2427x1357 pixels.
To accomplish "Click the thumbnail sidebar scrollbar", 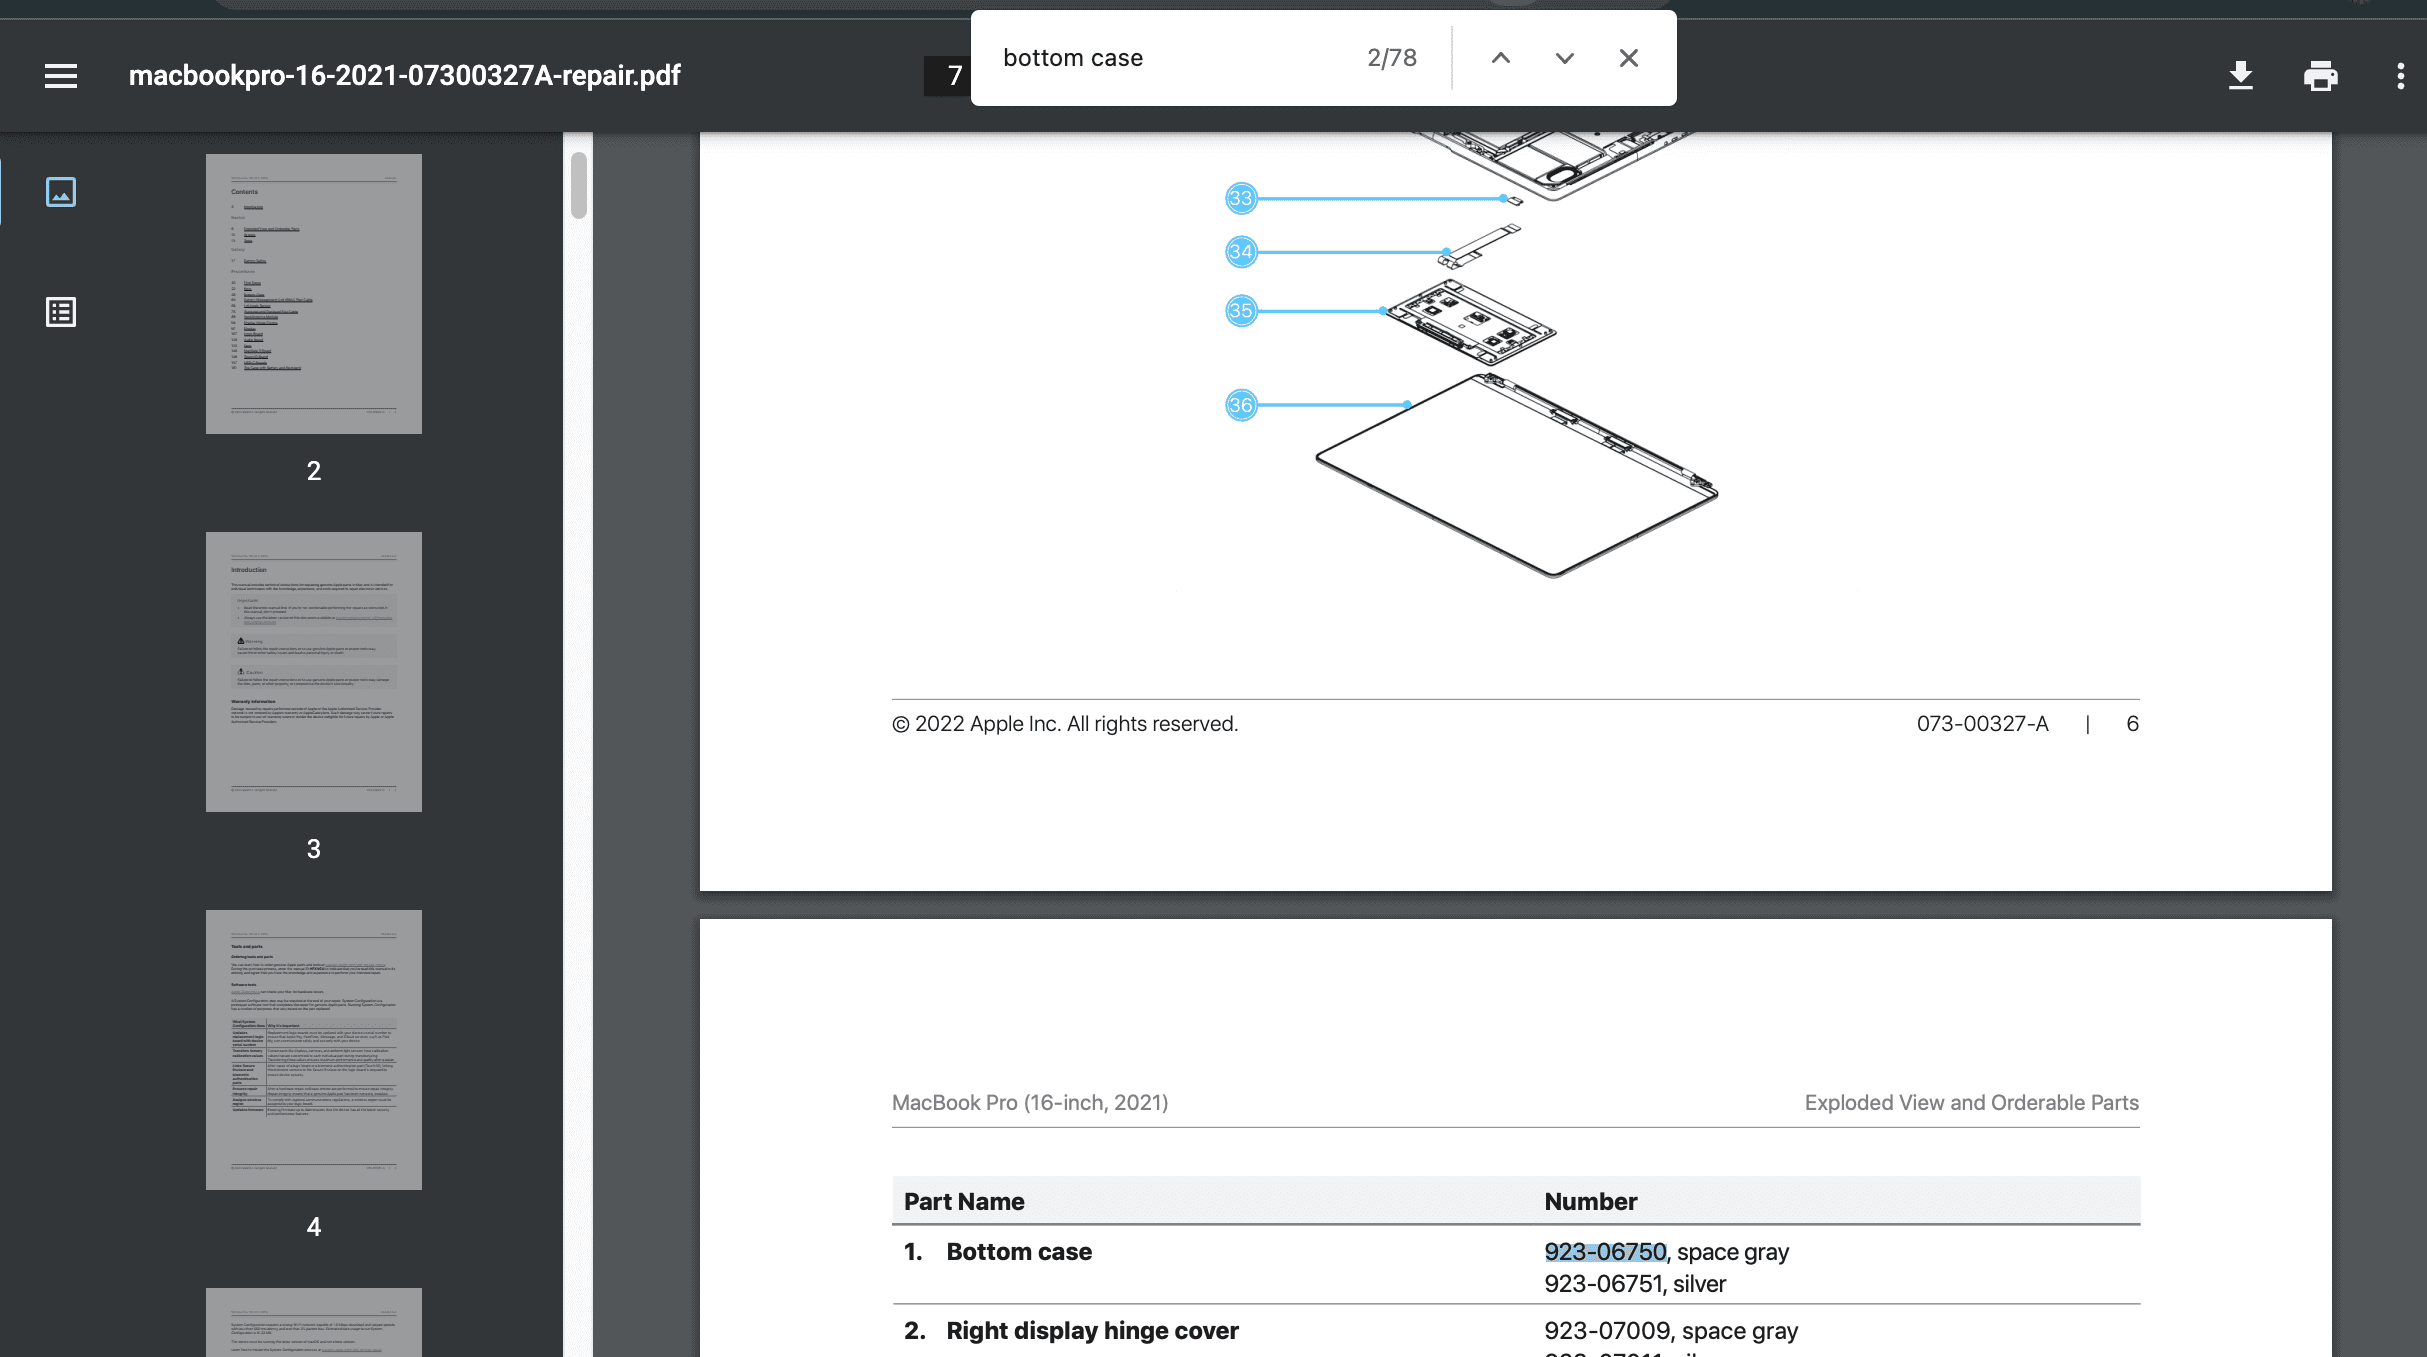I will [578, 185].
